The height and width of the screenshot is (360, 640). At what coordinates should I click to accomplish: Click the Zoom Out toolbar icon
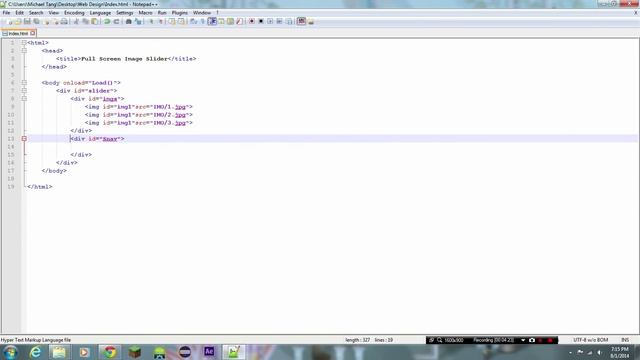point(160,21)
